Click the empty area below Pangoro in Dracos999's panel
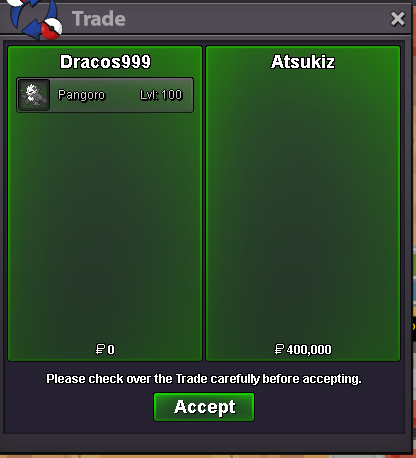416x458 pixels. coord(105,227)
